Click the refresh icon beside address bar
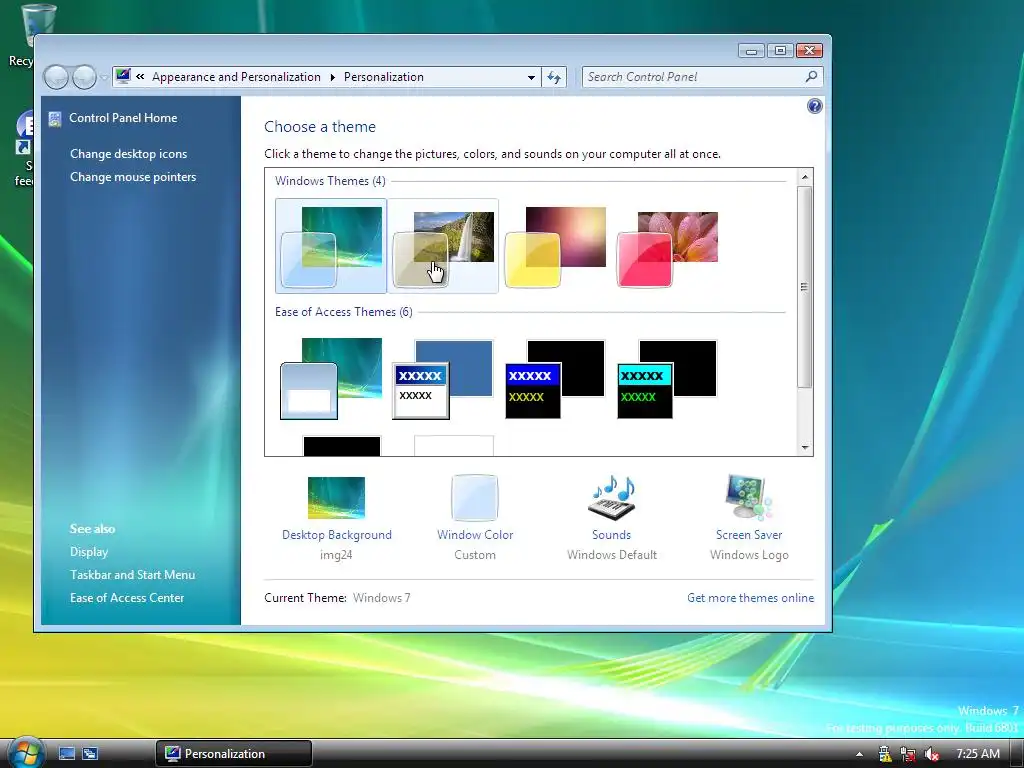 tap(554, 77)
